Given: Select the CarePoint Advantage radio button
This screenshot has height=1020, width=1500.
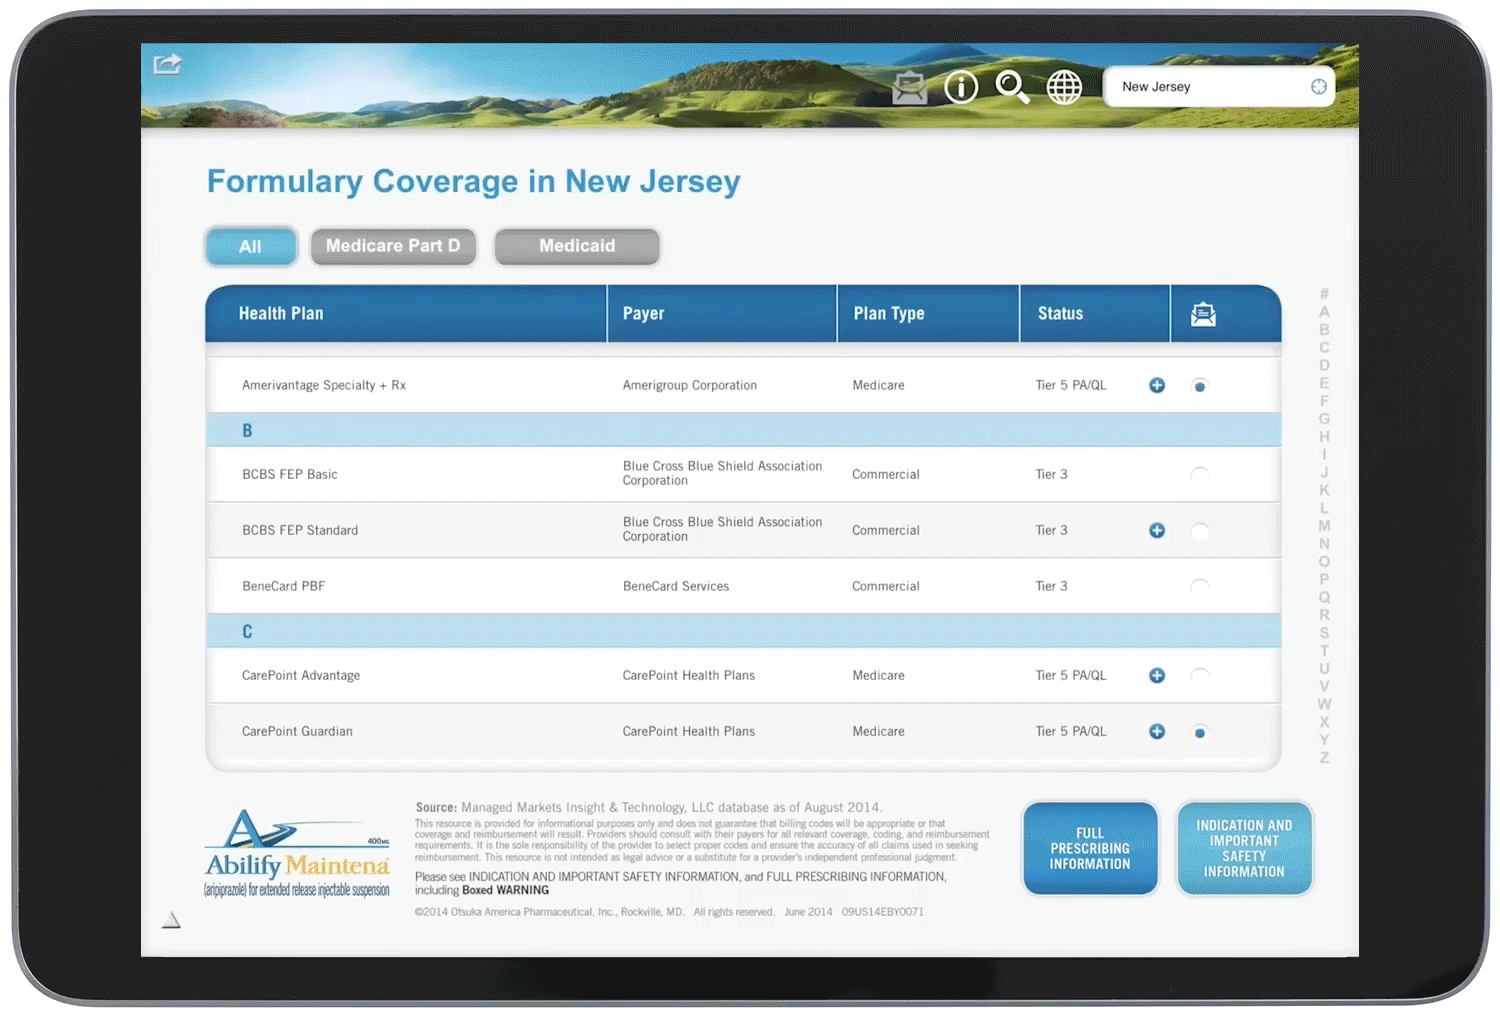Looking at the screenshot, I should coord(1200,676).
